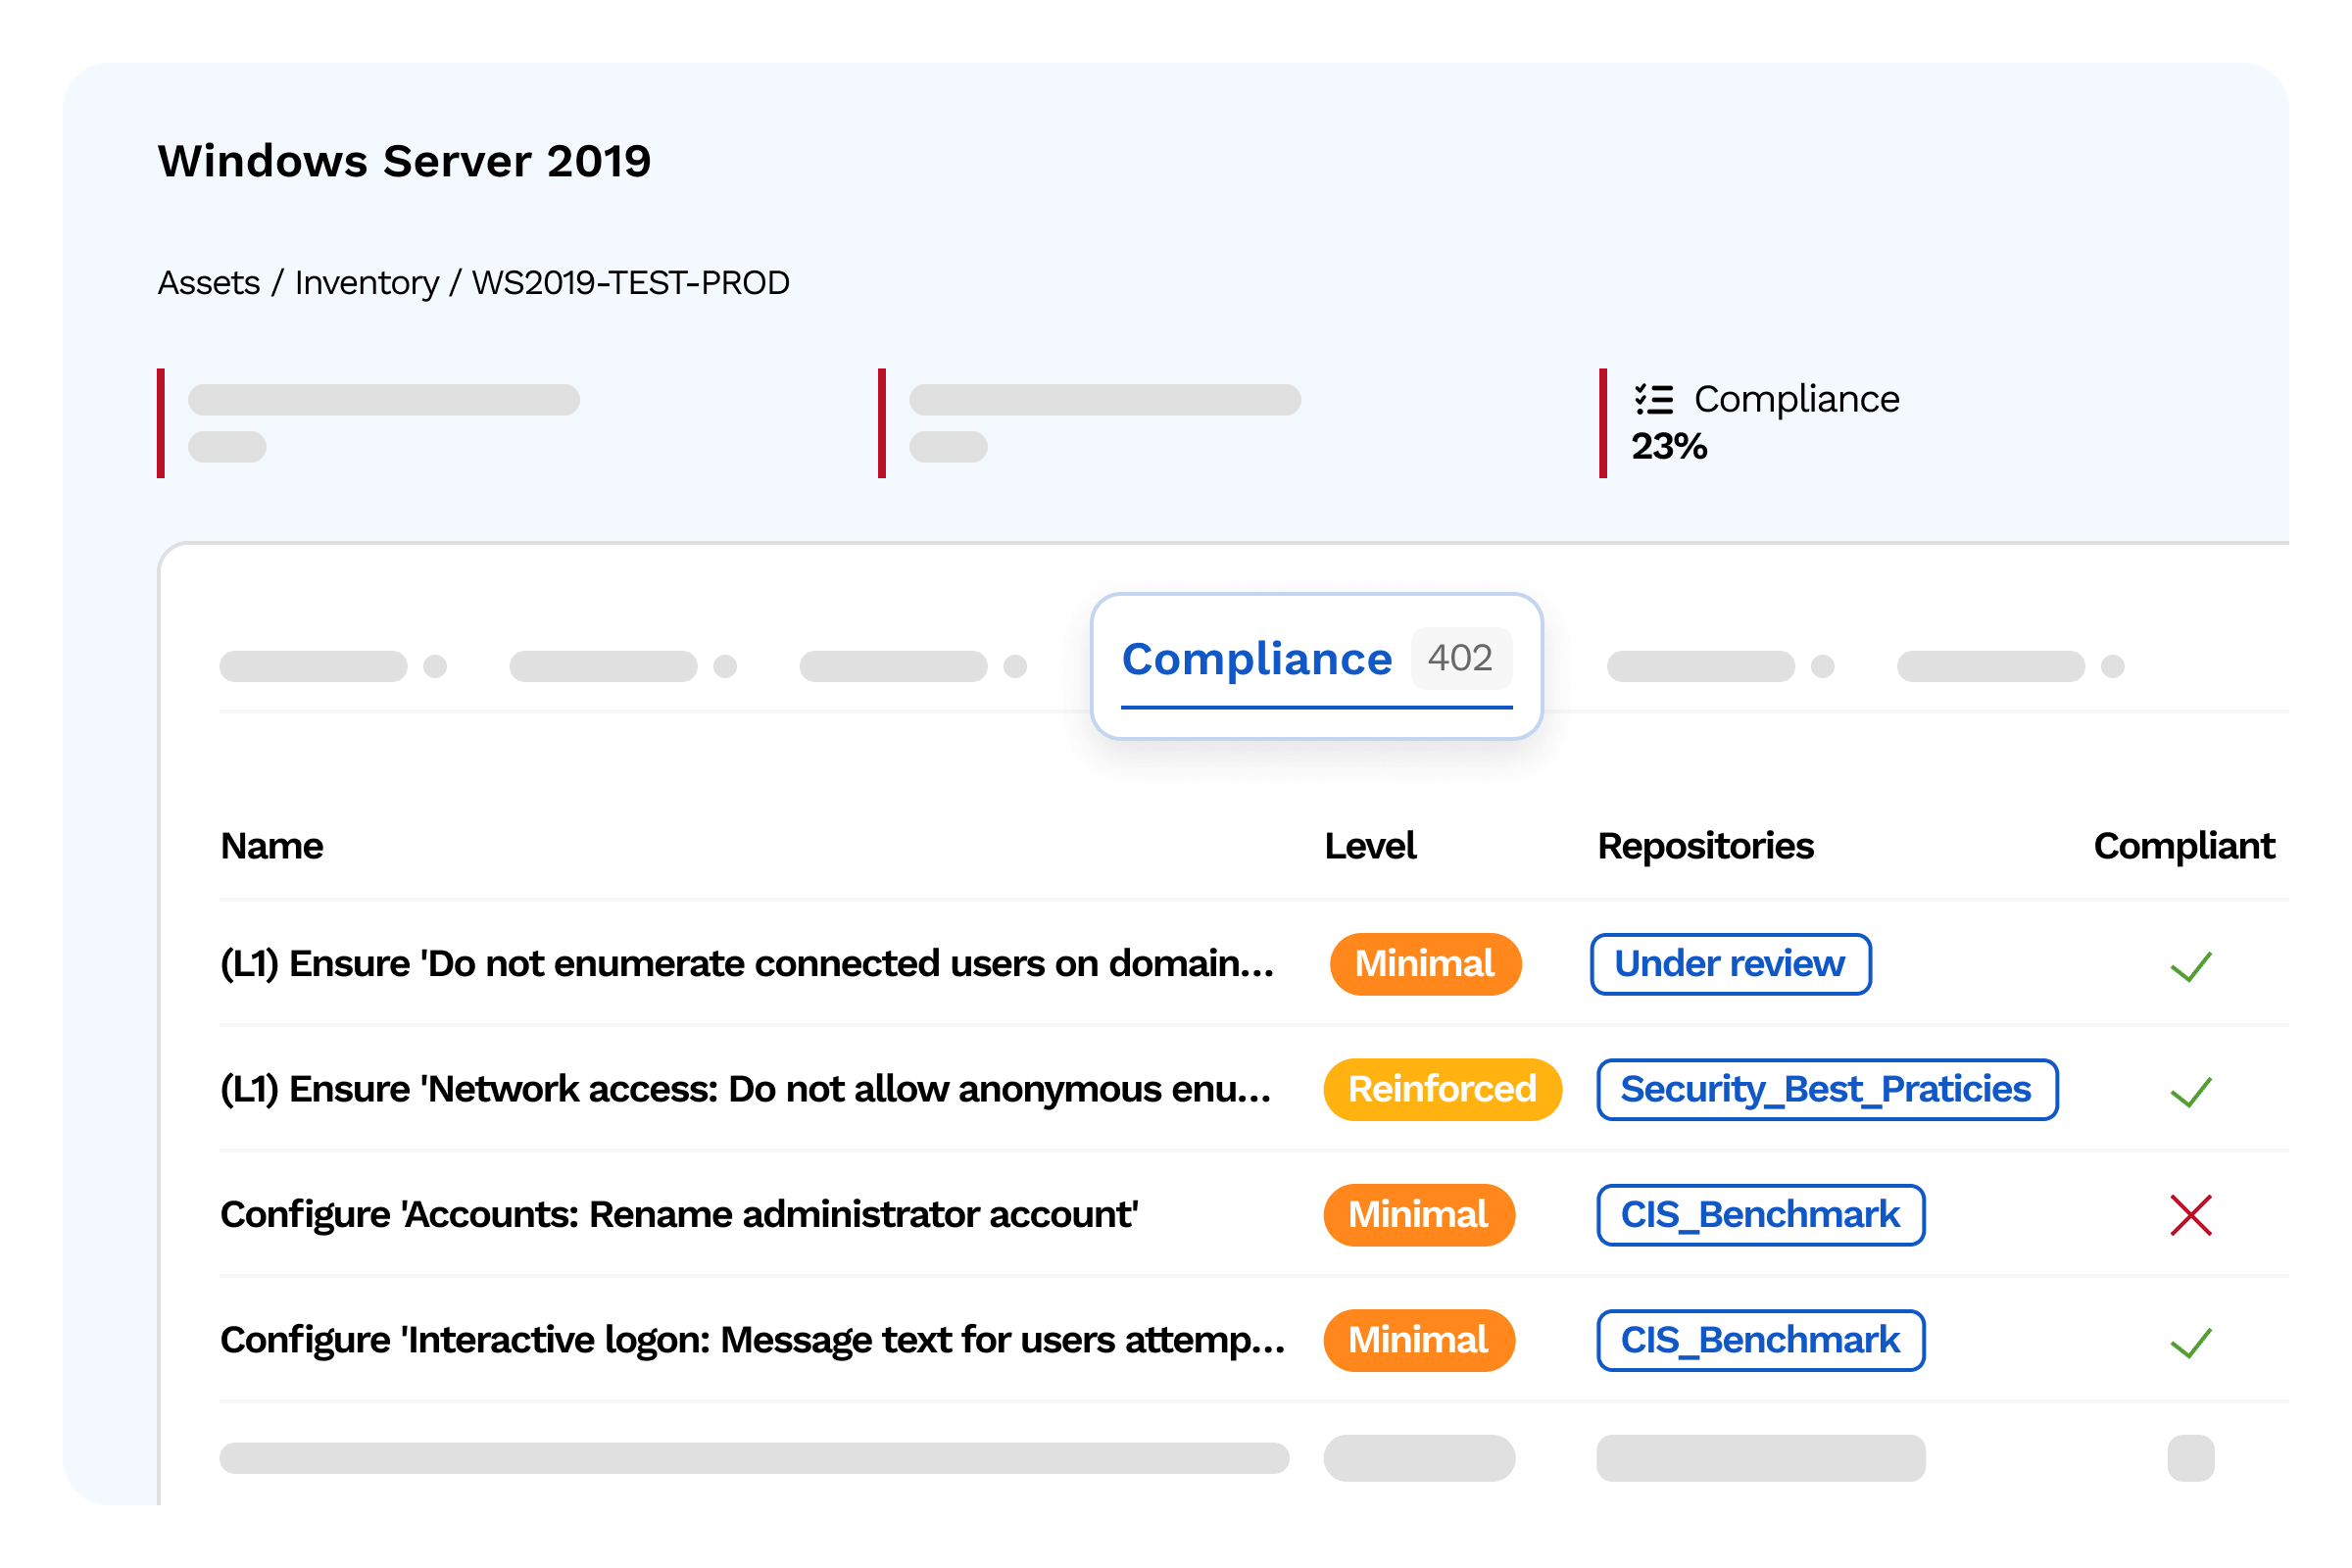Open the Inventory breadcrumb link
The width and height of the screenshot is (2352, 1568).
click(367, 283)
